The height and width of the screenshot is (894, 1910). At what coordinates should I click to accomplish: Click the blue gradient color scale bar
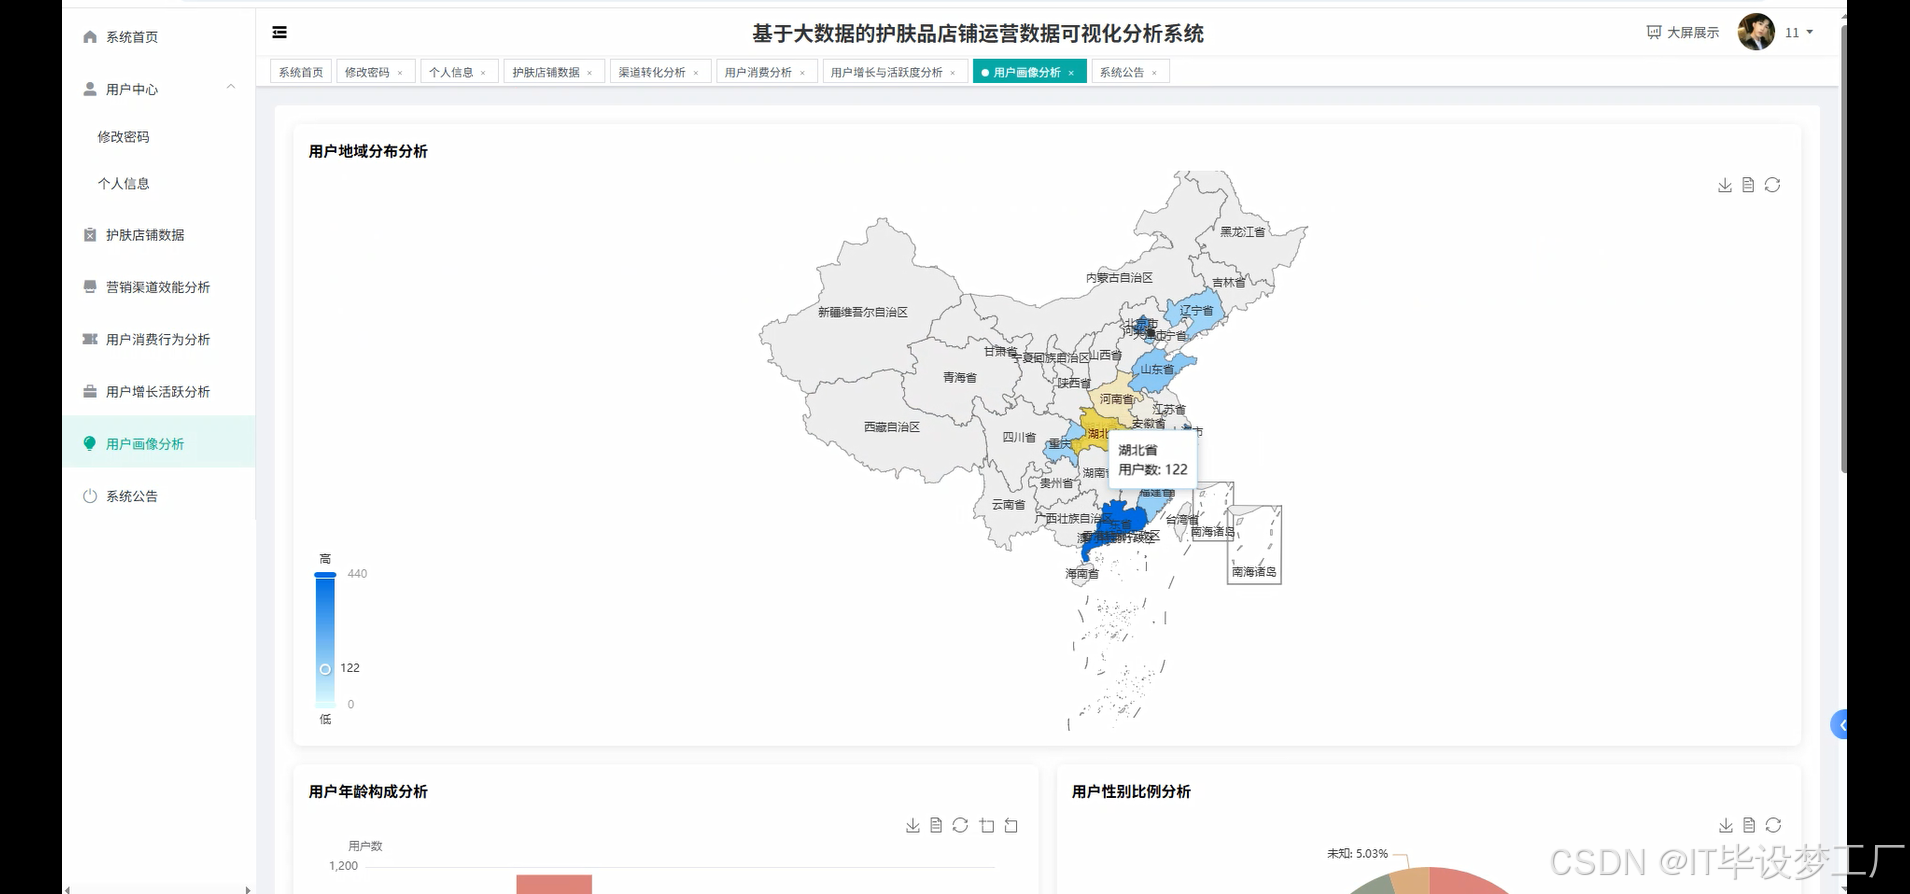tap(325, 641)
